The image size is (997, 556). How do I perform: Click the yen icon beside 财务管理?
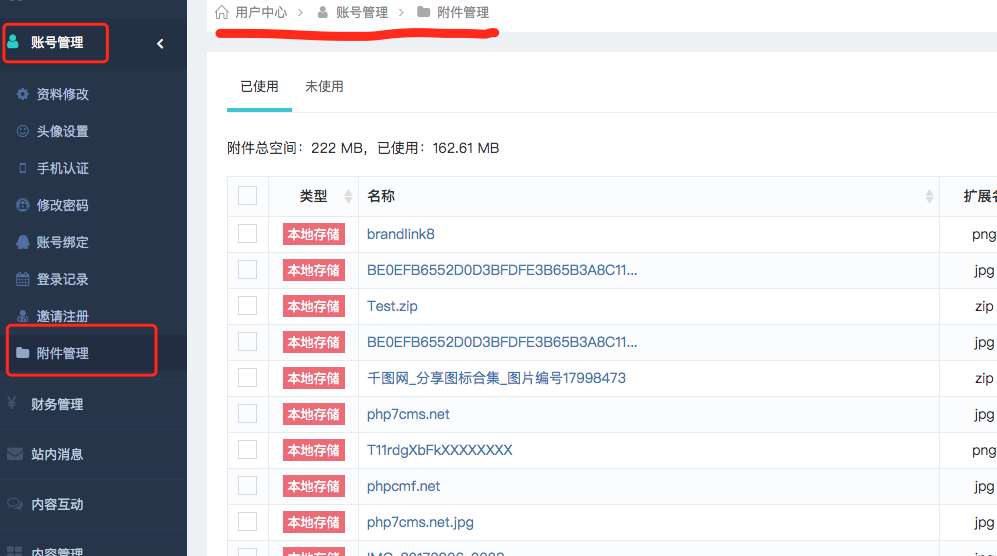(x=12, y=403)
